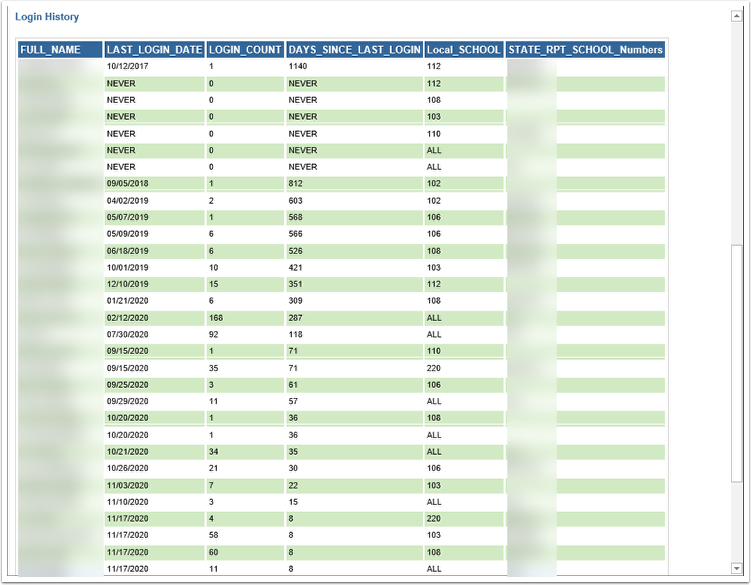Click the STATE_RPT_SCHOOL_Numbers column header
This screenshot has width=751, height=585.
pyautogui.click(x=585, y=50)
